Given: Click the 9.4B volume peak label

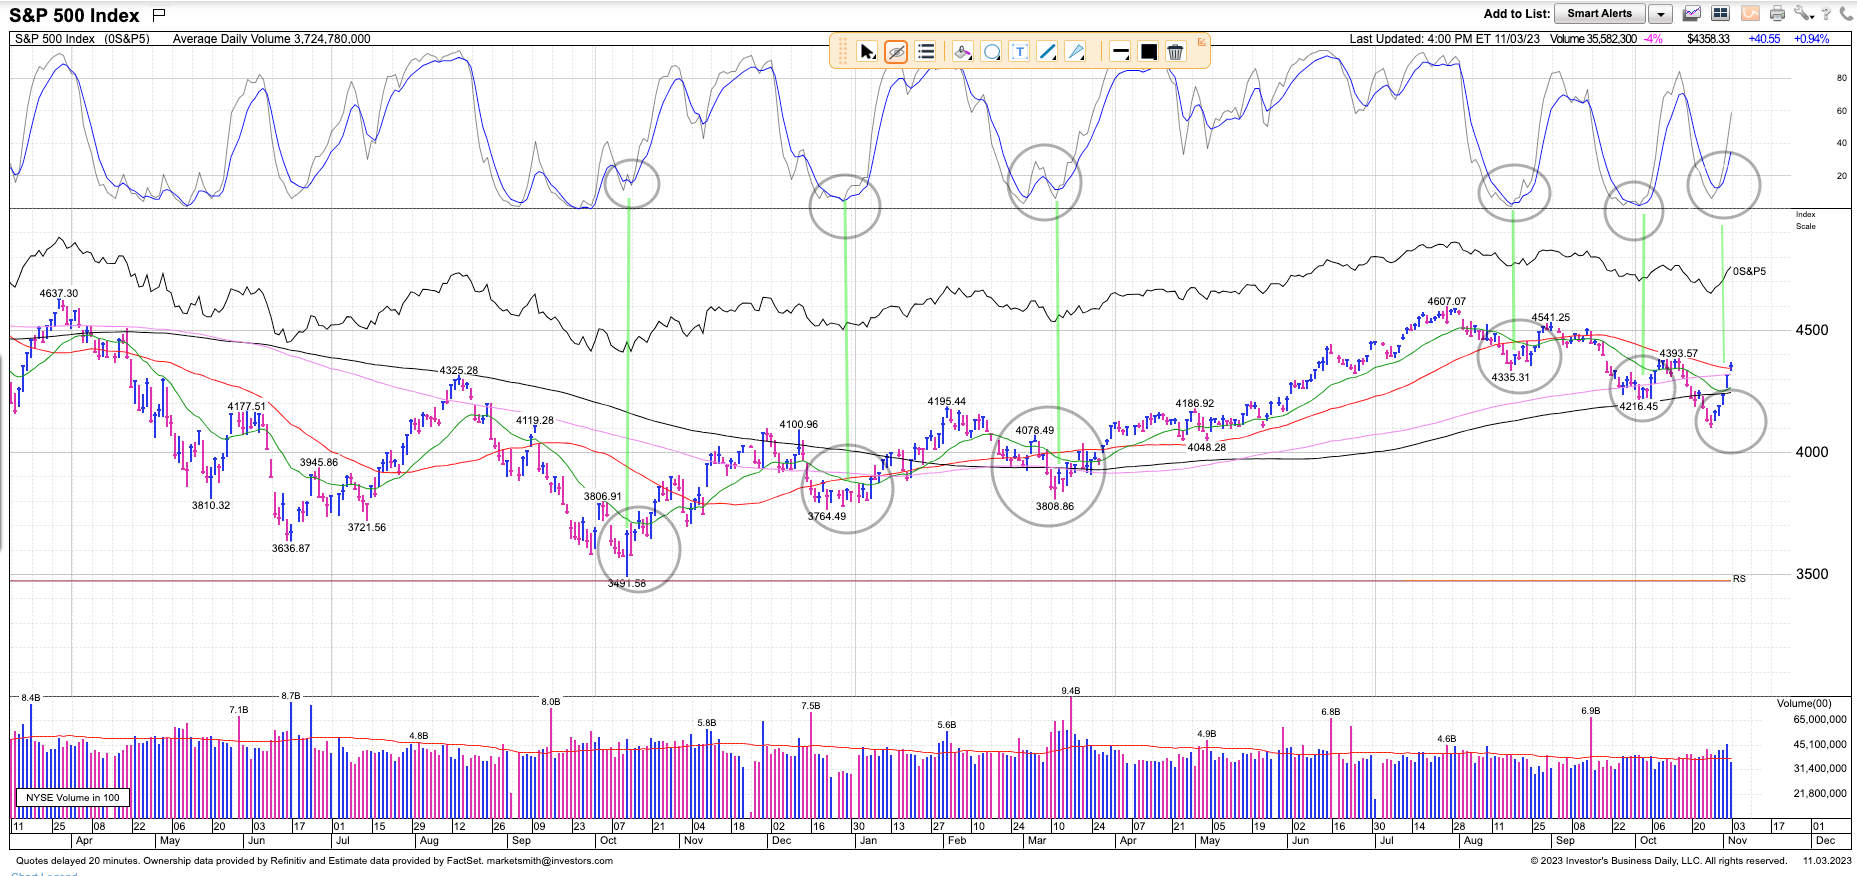Looking at the screenshot, I should [x=1070, y=690].
